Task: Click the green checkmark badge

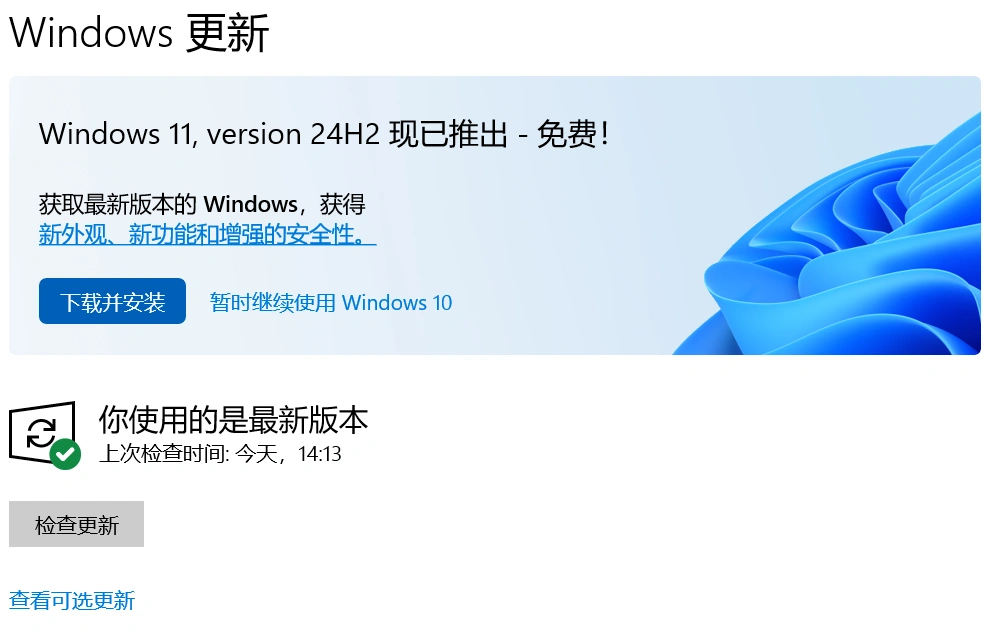Action: (65, 454)
